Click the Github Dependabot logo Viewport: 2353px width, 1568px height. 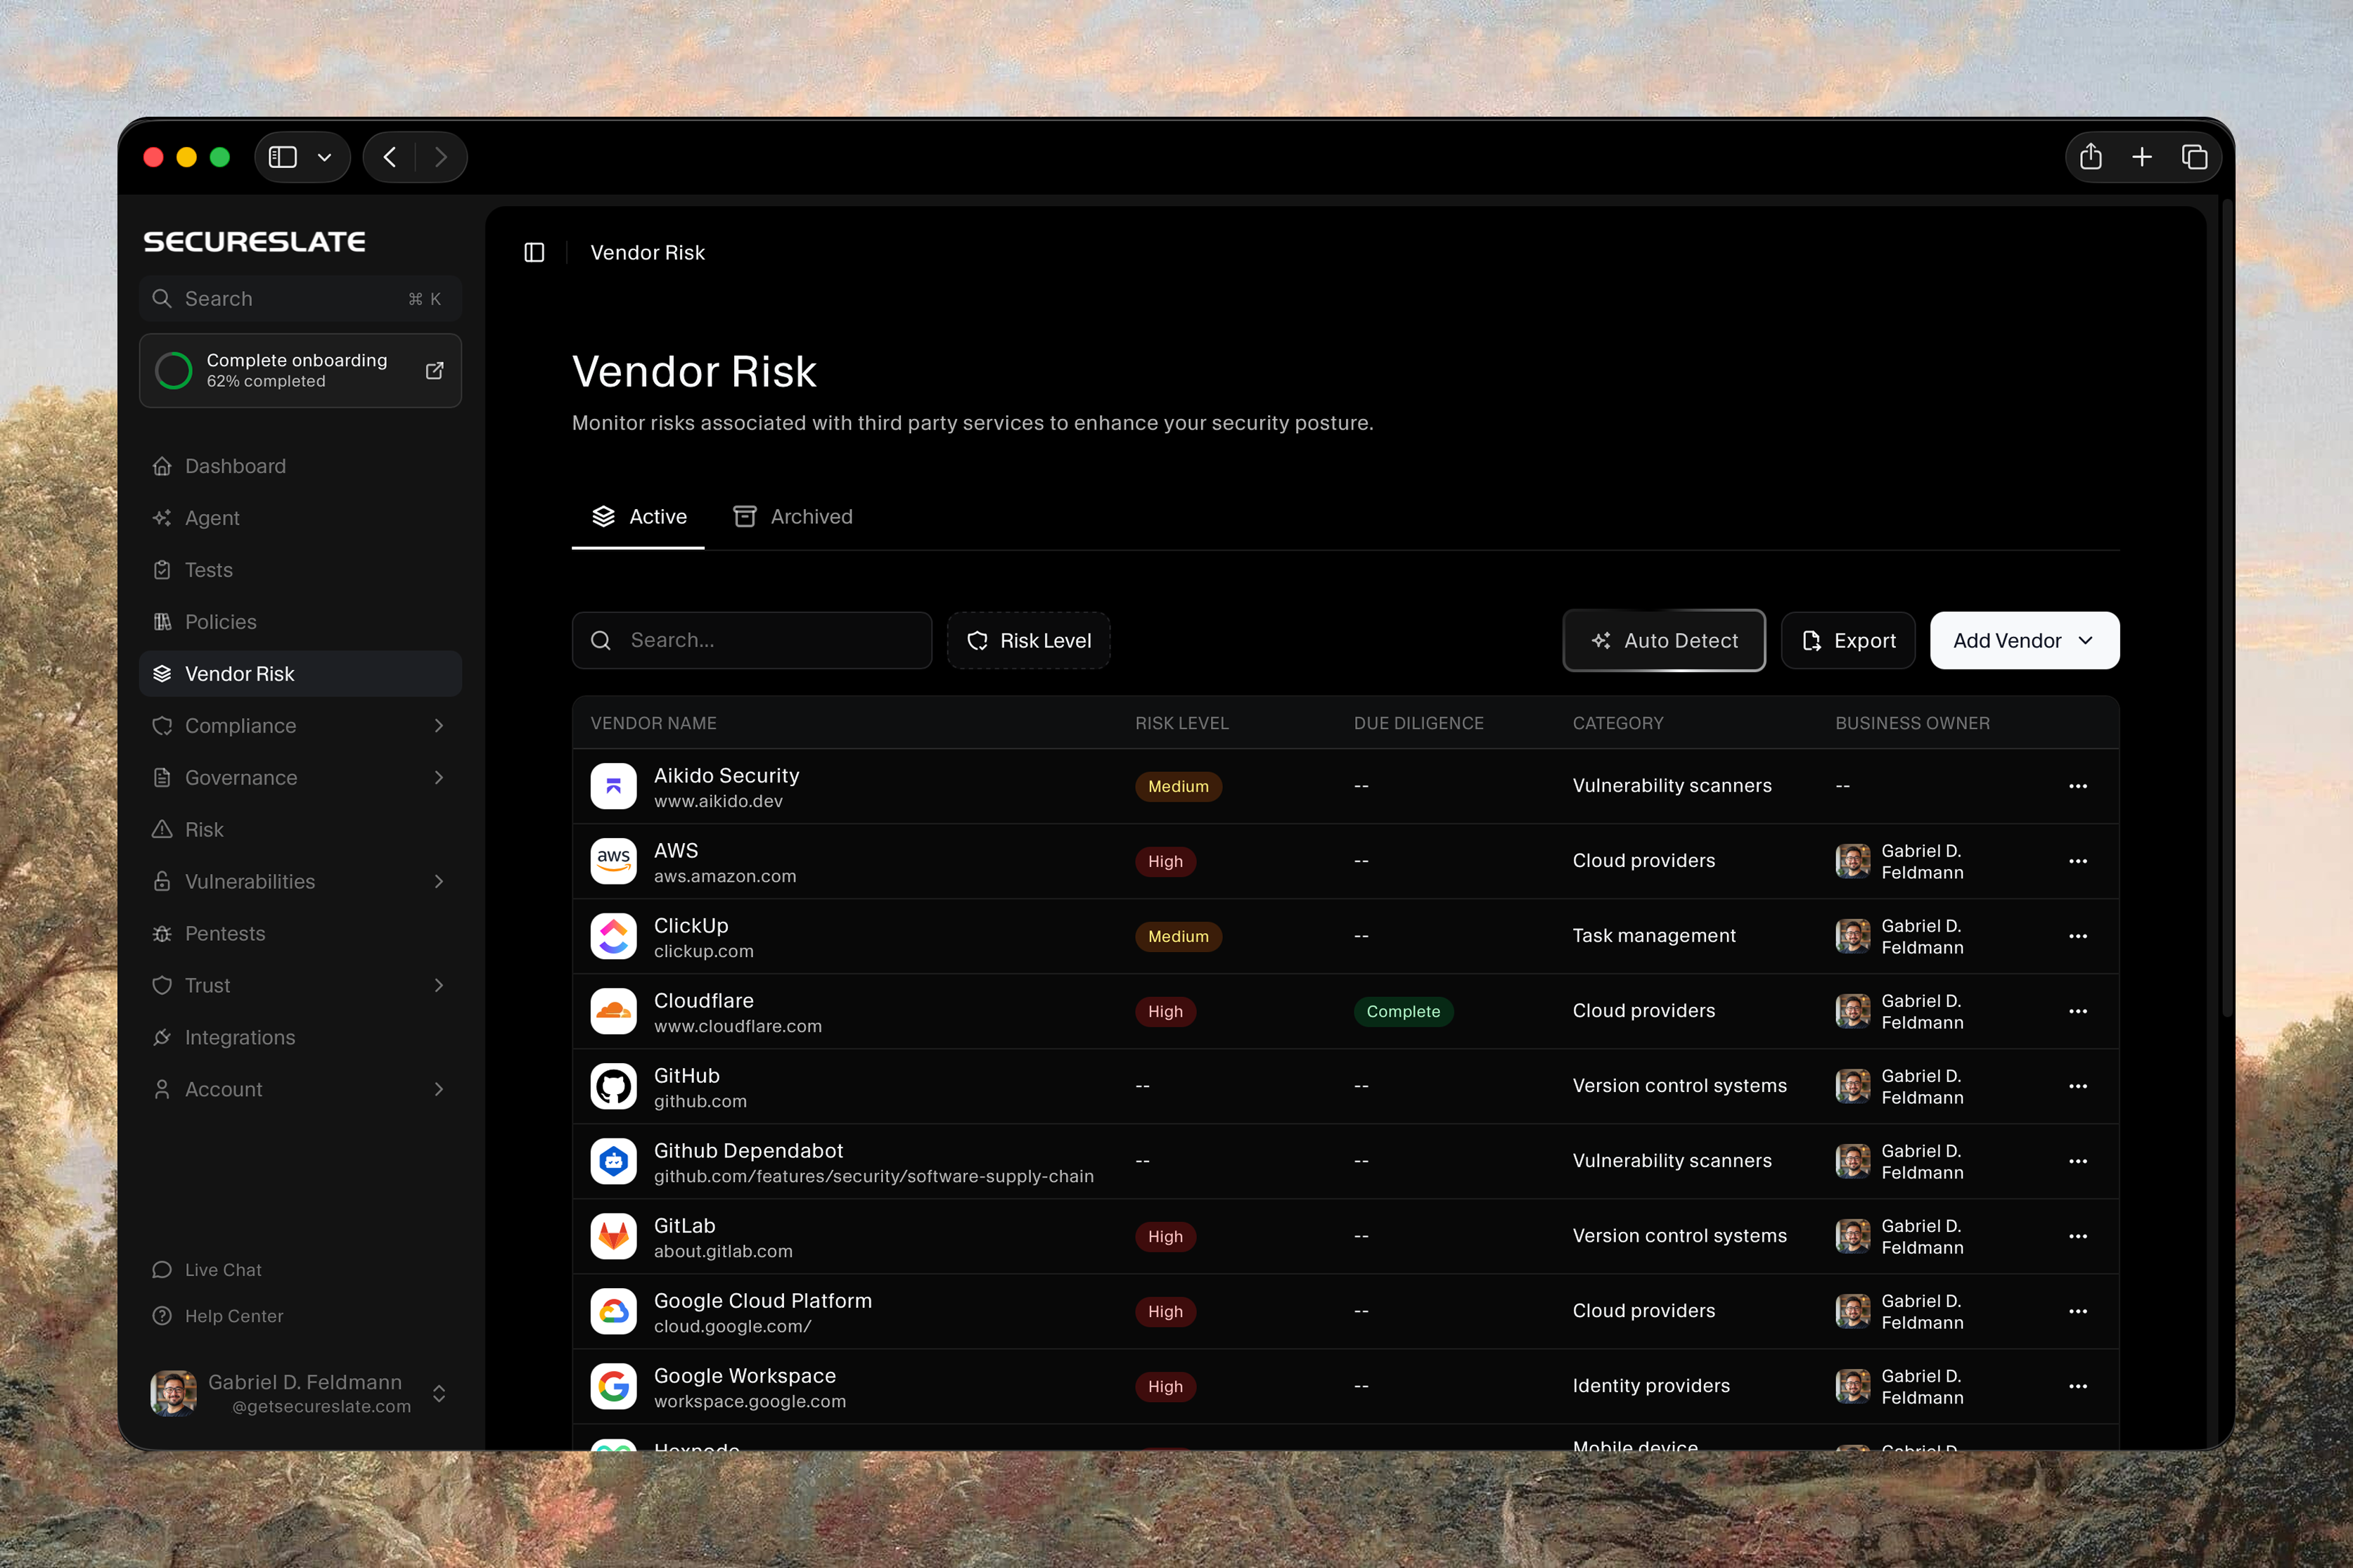613,1161
